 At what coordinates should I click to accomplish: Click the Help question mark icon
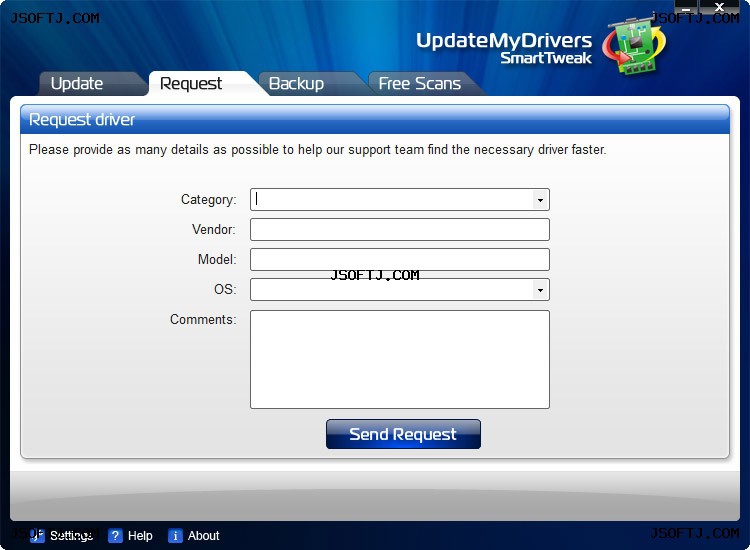(115, 536)
